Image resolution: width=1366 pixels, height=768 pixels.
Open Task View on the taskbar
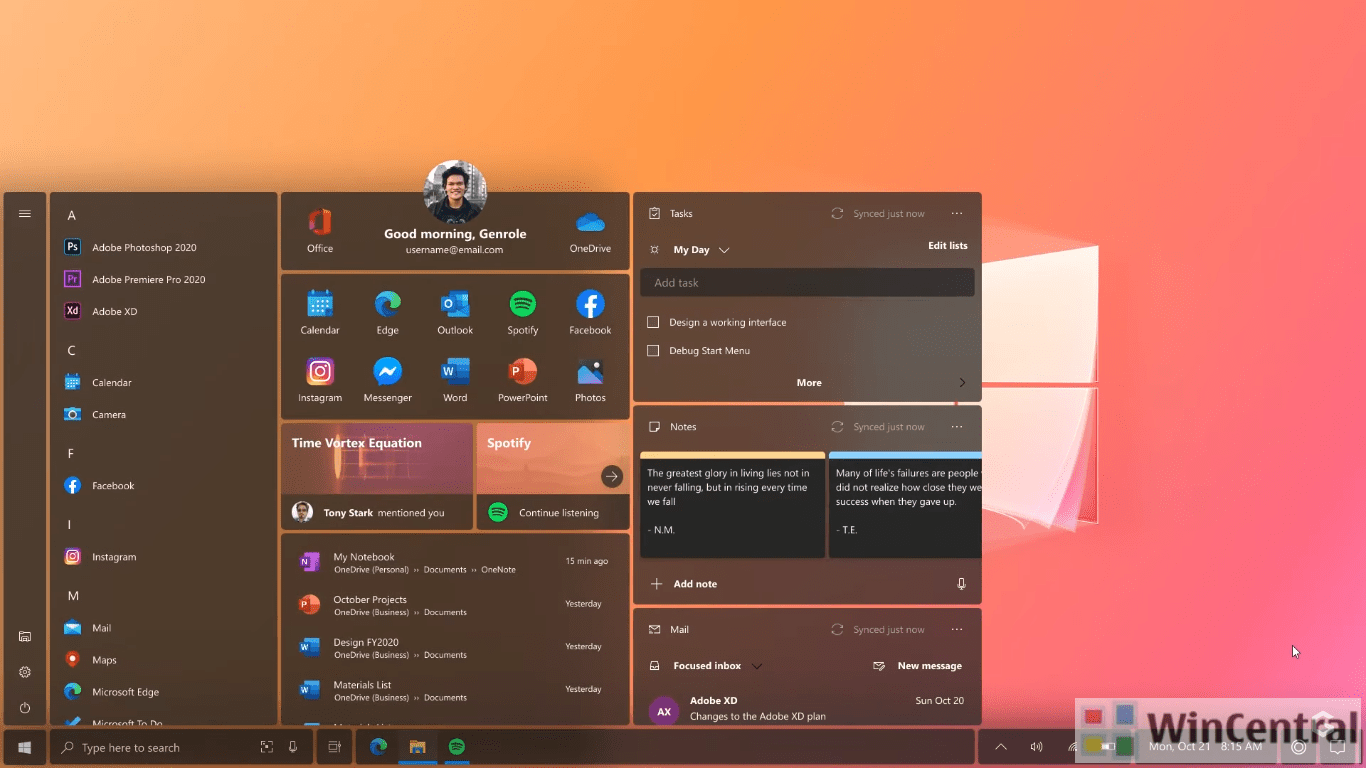pos(335,747)
